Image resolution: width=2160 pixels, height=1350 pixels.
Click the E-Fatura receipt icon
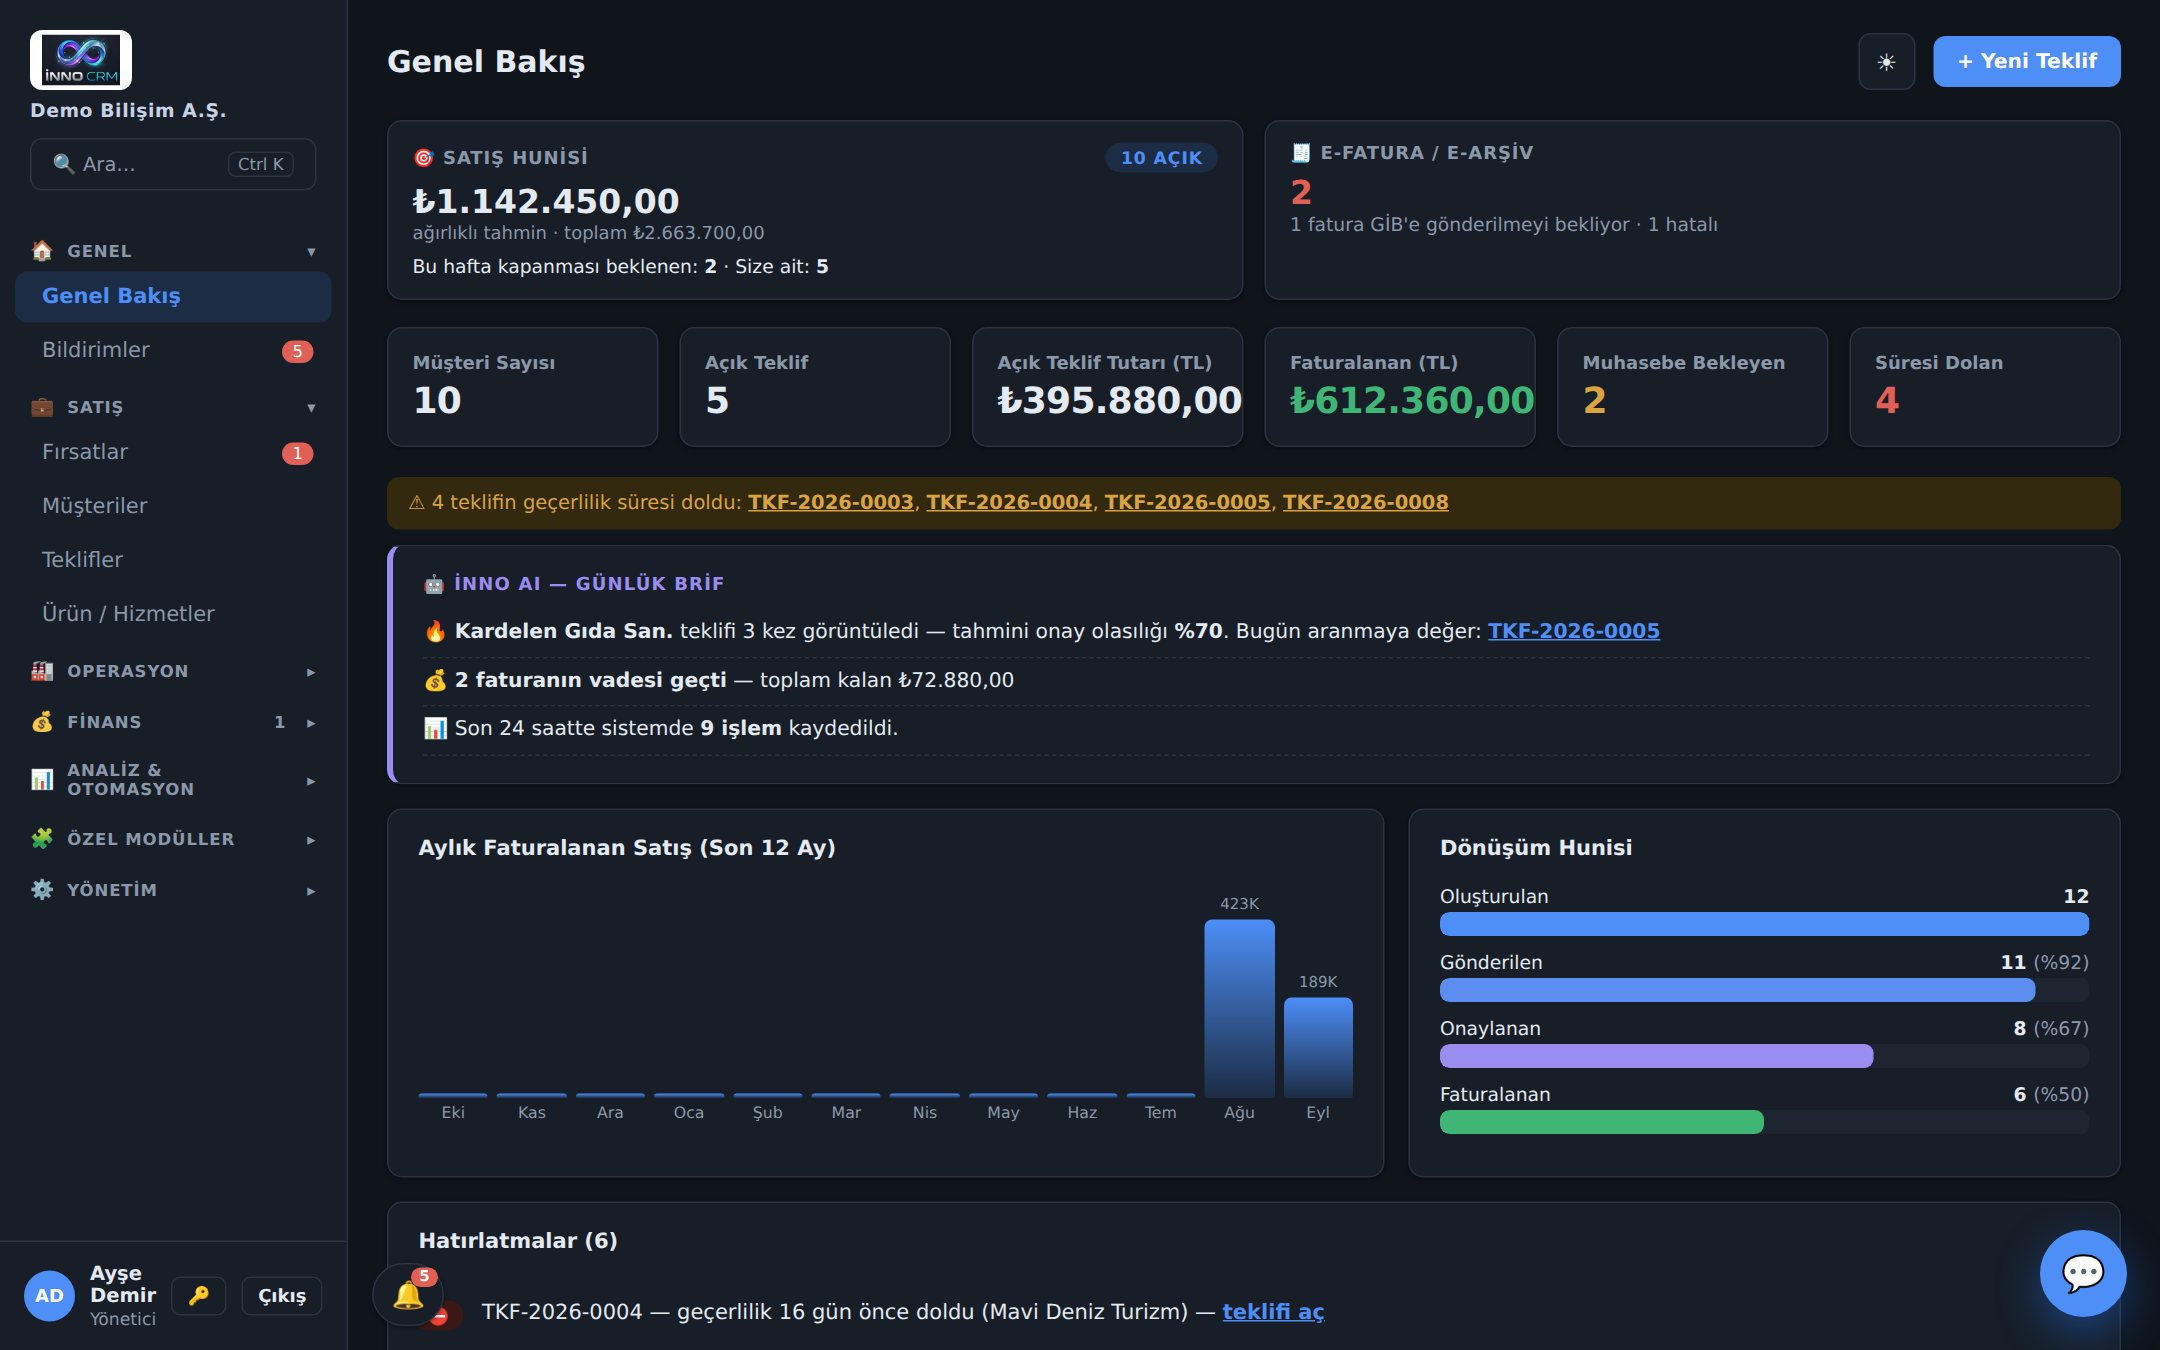1301,153
